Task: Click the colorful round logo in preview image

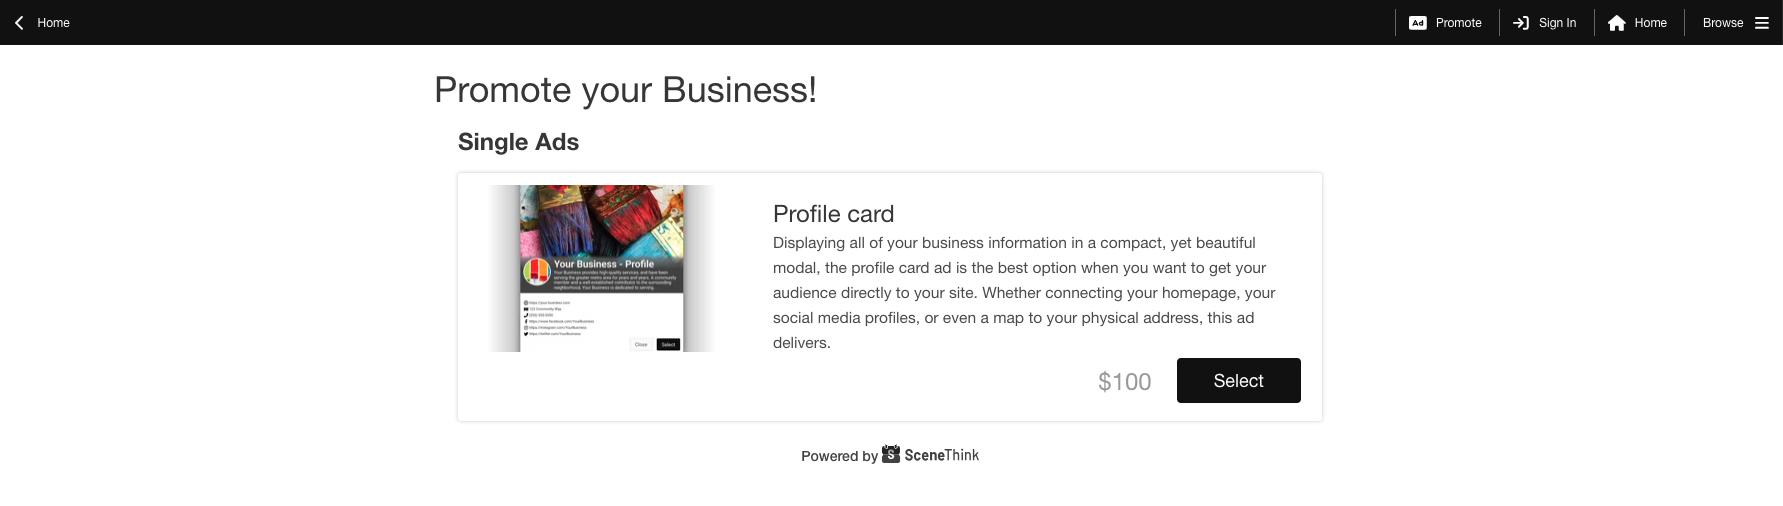Action: tap(537, 271)
